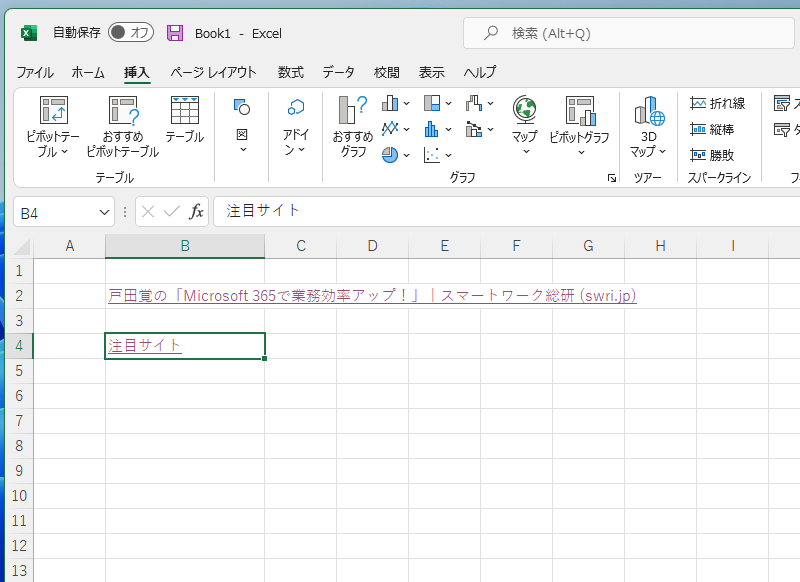Click the formula bar containing 注目サイト
Viewport: 800px width, 582px height.
click(x=506, y=212)
